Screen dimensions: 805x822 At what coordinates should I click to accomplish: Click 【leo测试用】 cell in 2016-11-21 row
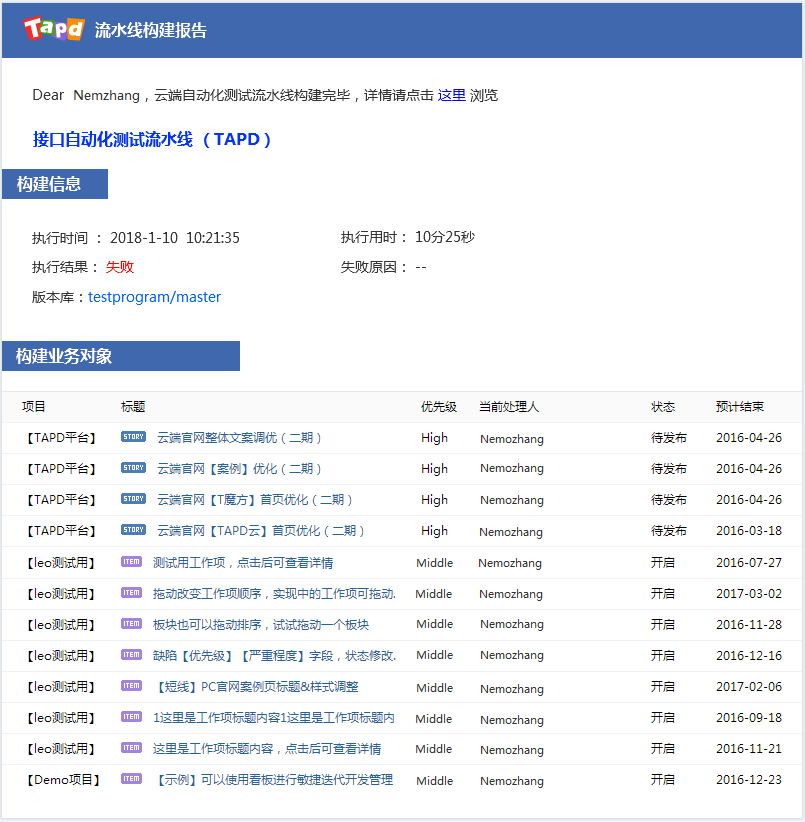[61, 749]
